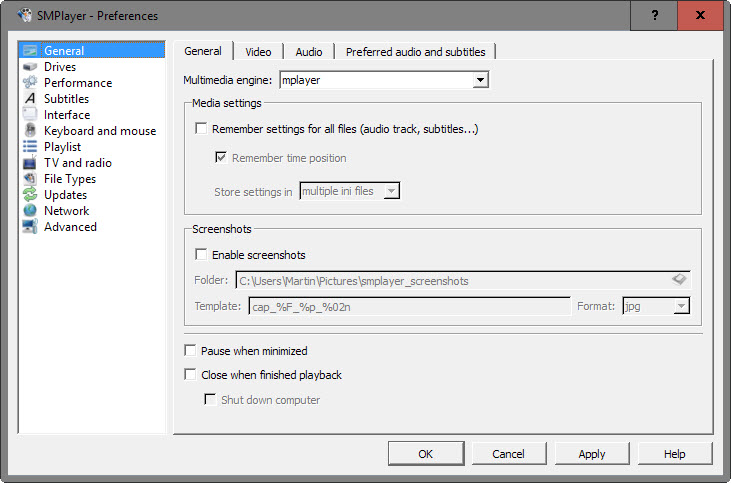Click the Advanced section icon
This screenshot has height=483, width=731.
pyautogui.click(x=30, y=227)
